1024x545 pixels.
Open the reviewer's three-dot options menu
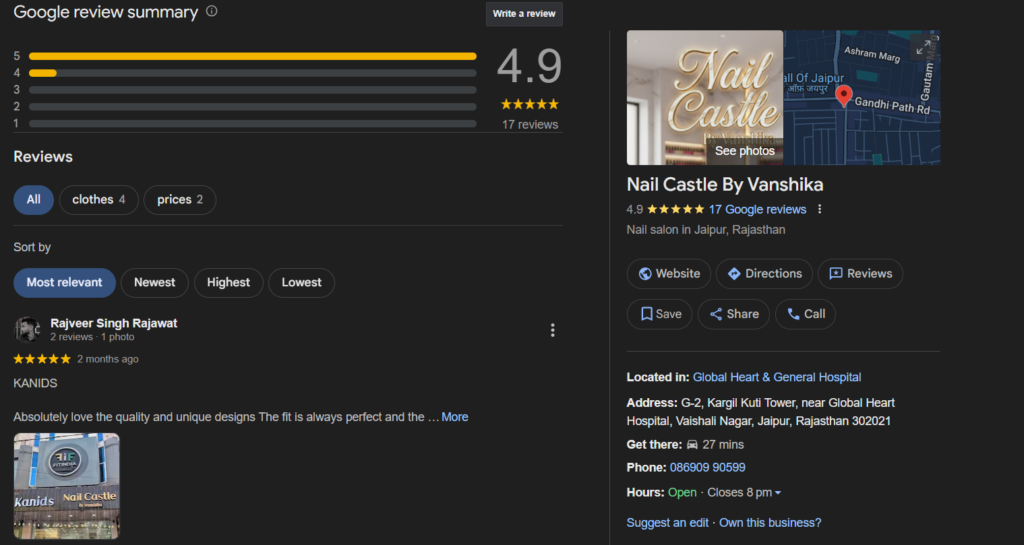pyautogui.click(x=552, y=330)
